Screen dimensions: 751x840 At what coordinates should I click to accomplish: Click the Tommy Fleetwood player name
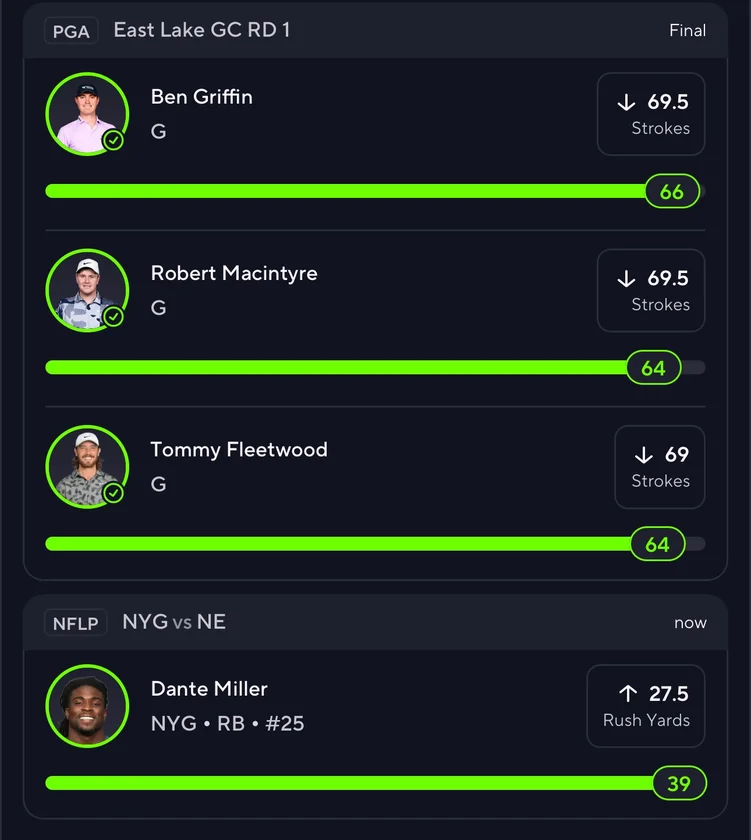click(239, 450)
